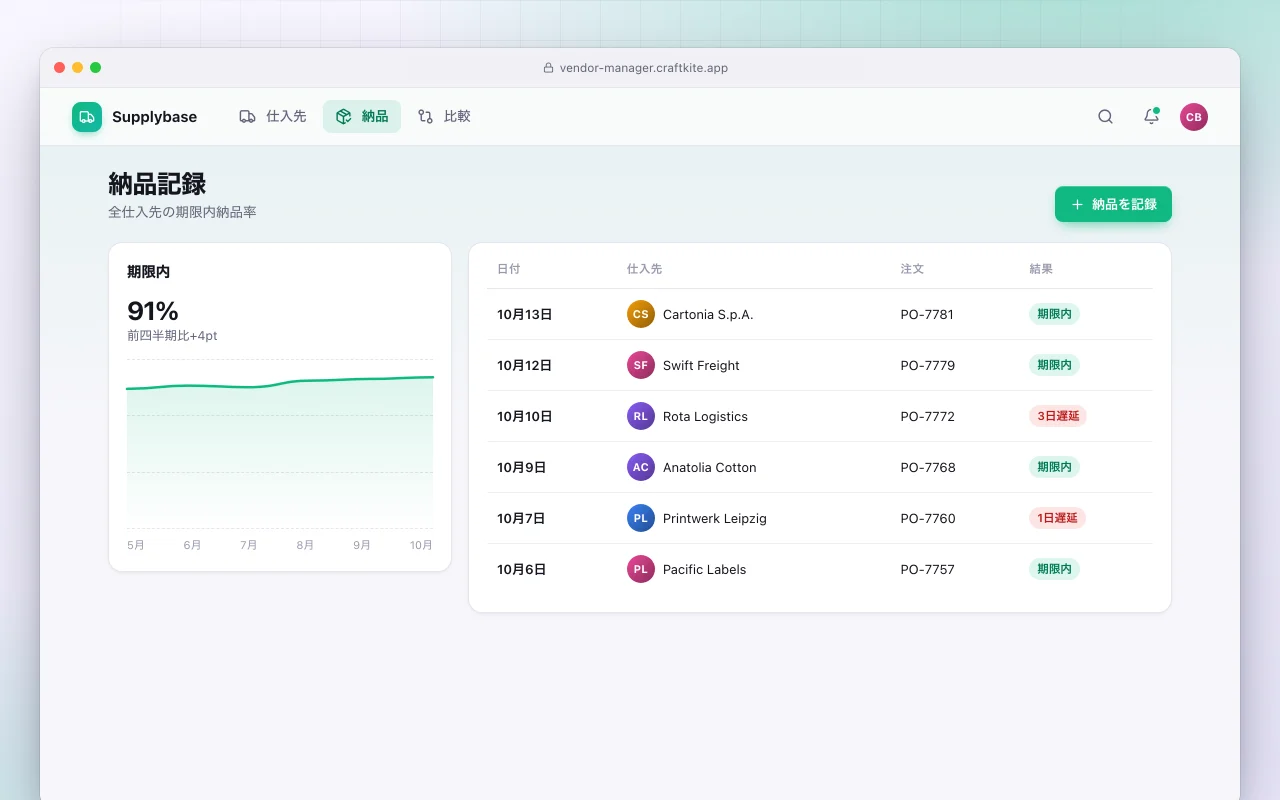Screen dimensions: 1280x800
Task: Click the Supplybase truck logo icon
Action: pos(87,117)
